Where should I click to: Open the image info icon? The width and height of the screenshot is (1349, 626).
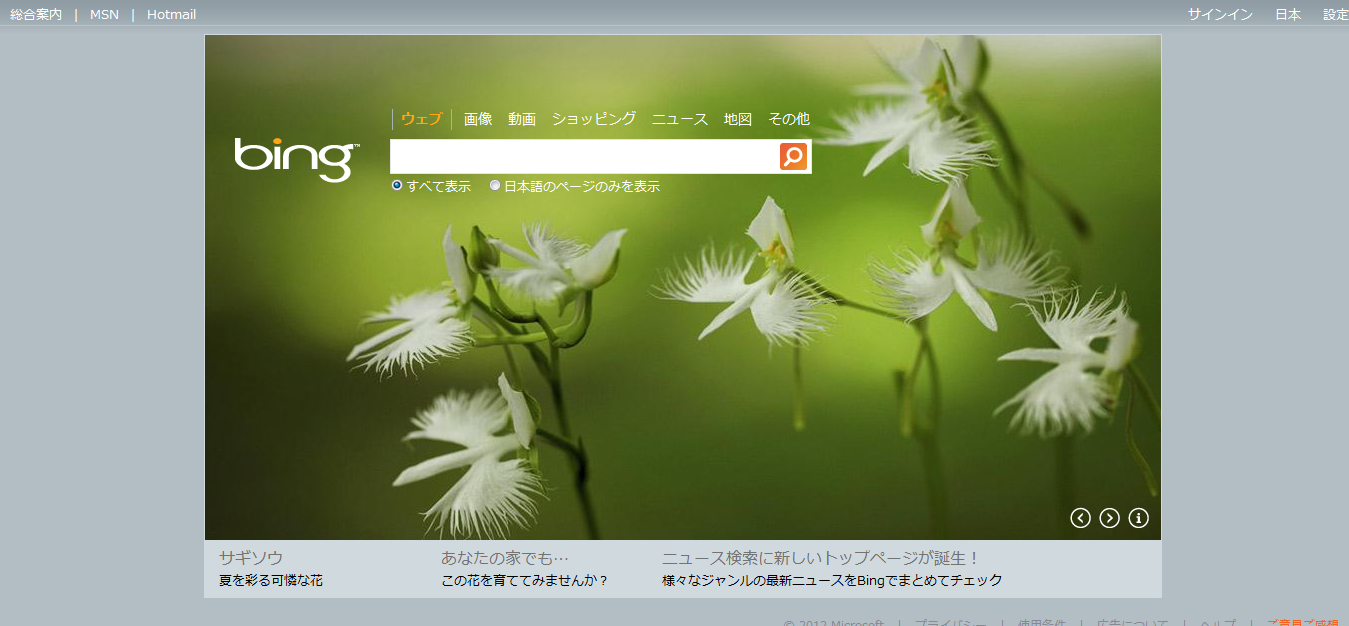click(x=1138, y=518)
